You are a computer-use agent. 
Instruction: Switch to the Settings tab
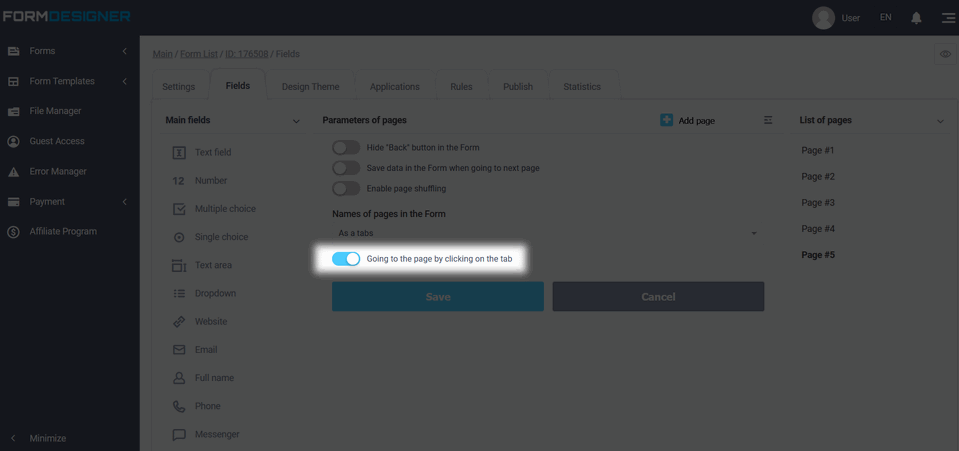point(179,86)
